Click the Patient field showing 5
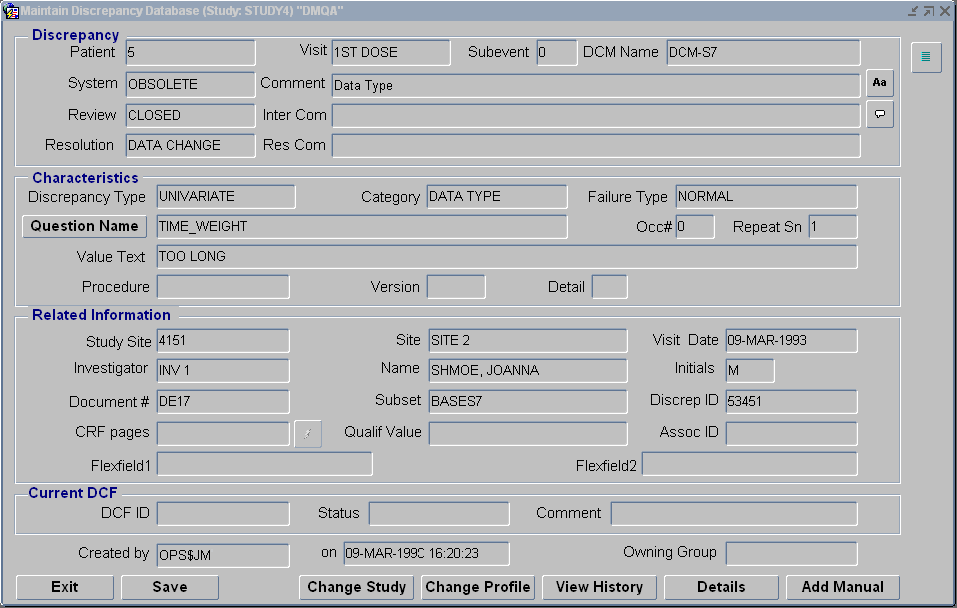 tap(190, 52)
